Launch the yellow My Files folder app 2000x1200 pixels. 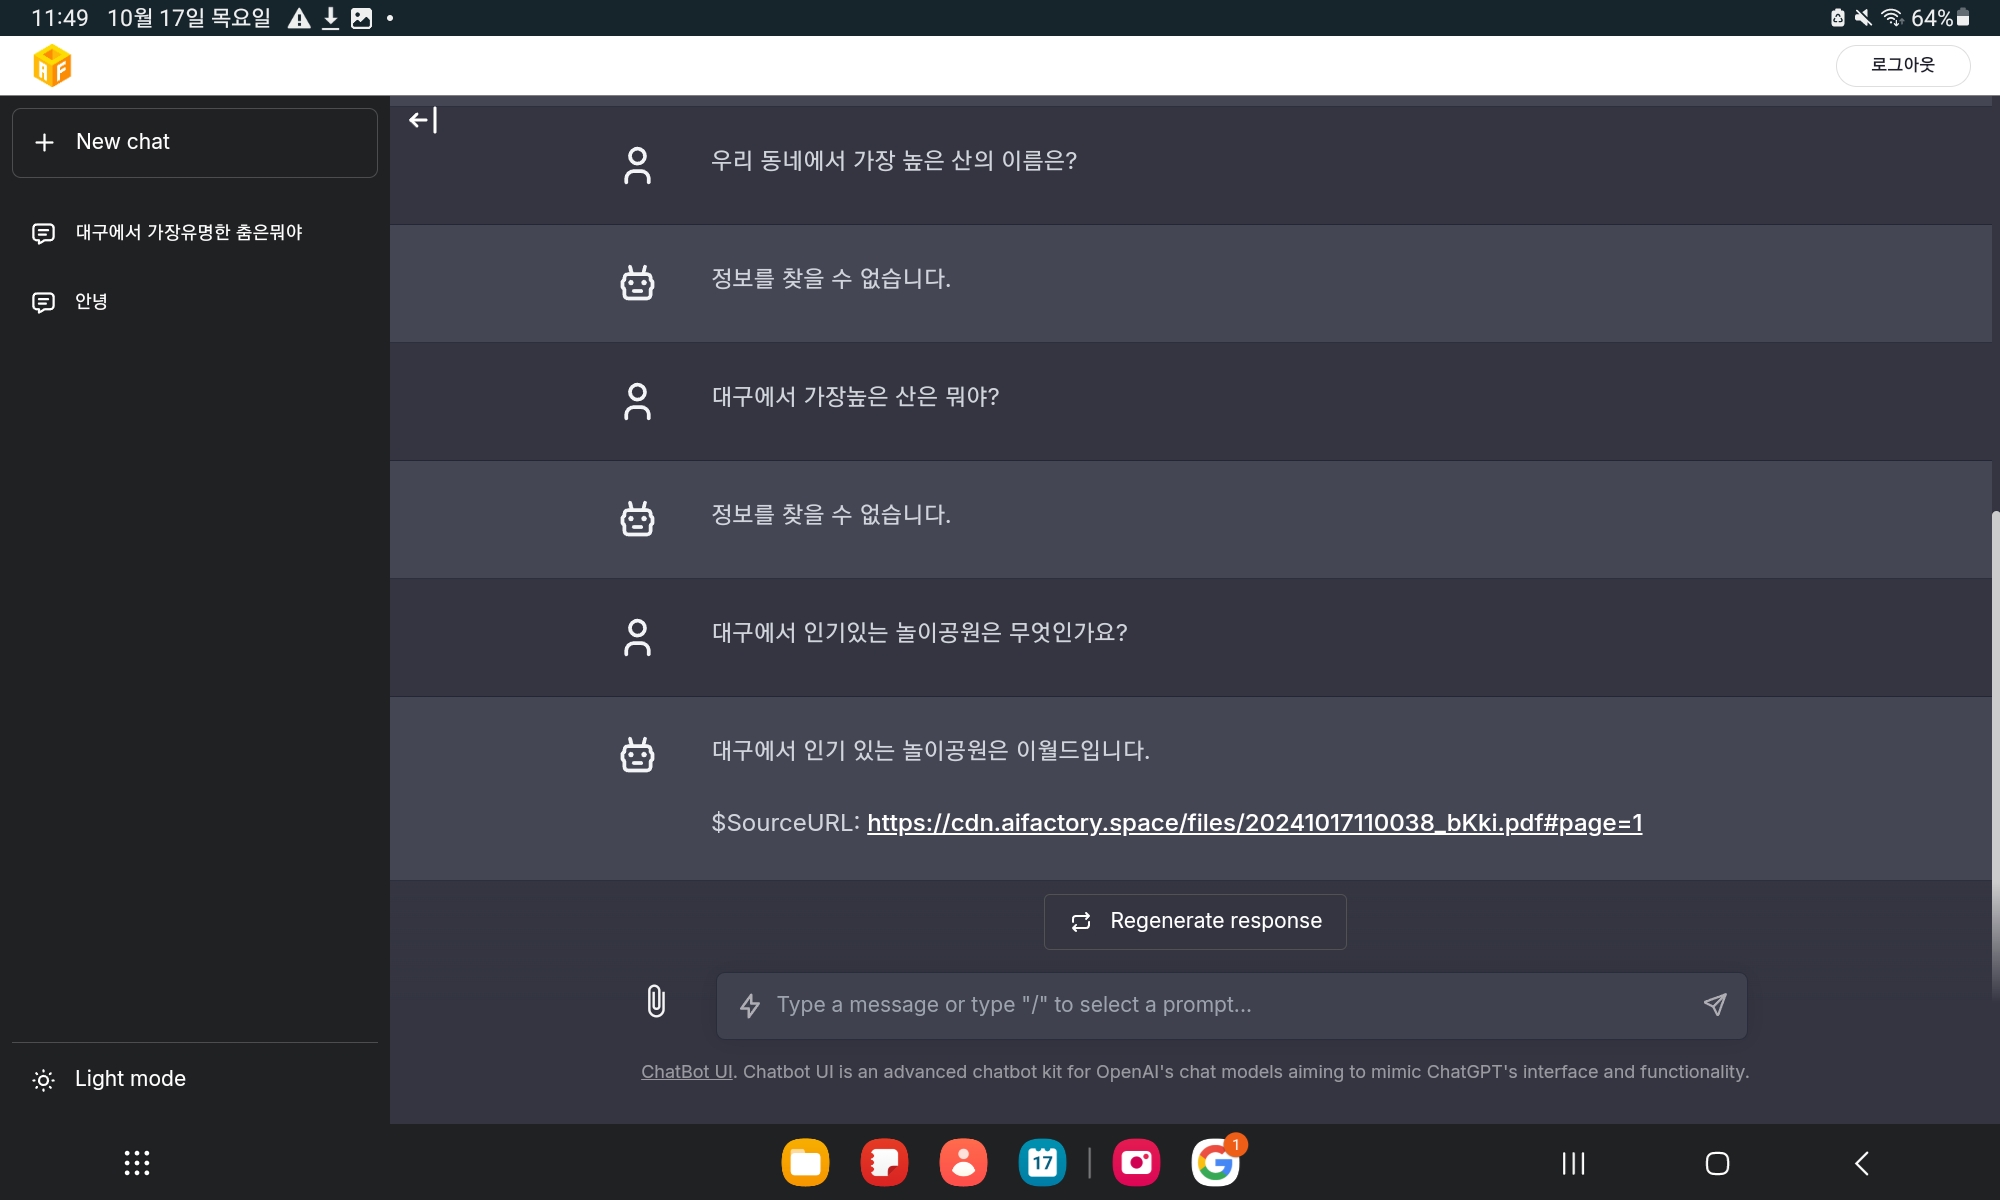(x=805, y=1163)
